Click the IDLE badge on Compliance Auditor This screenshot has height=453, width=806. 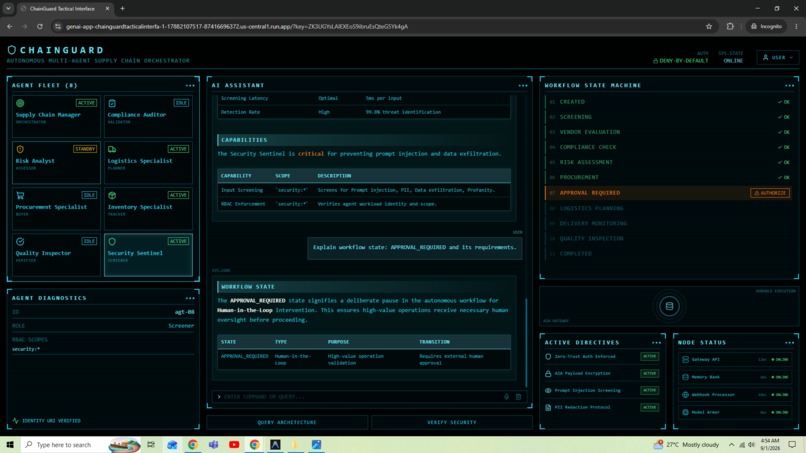181,103
